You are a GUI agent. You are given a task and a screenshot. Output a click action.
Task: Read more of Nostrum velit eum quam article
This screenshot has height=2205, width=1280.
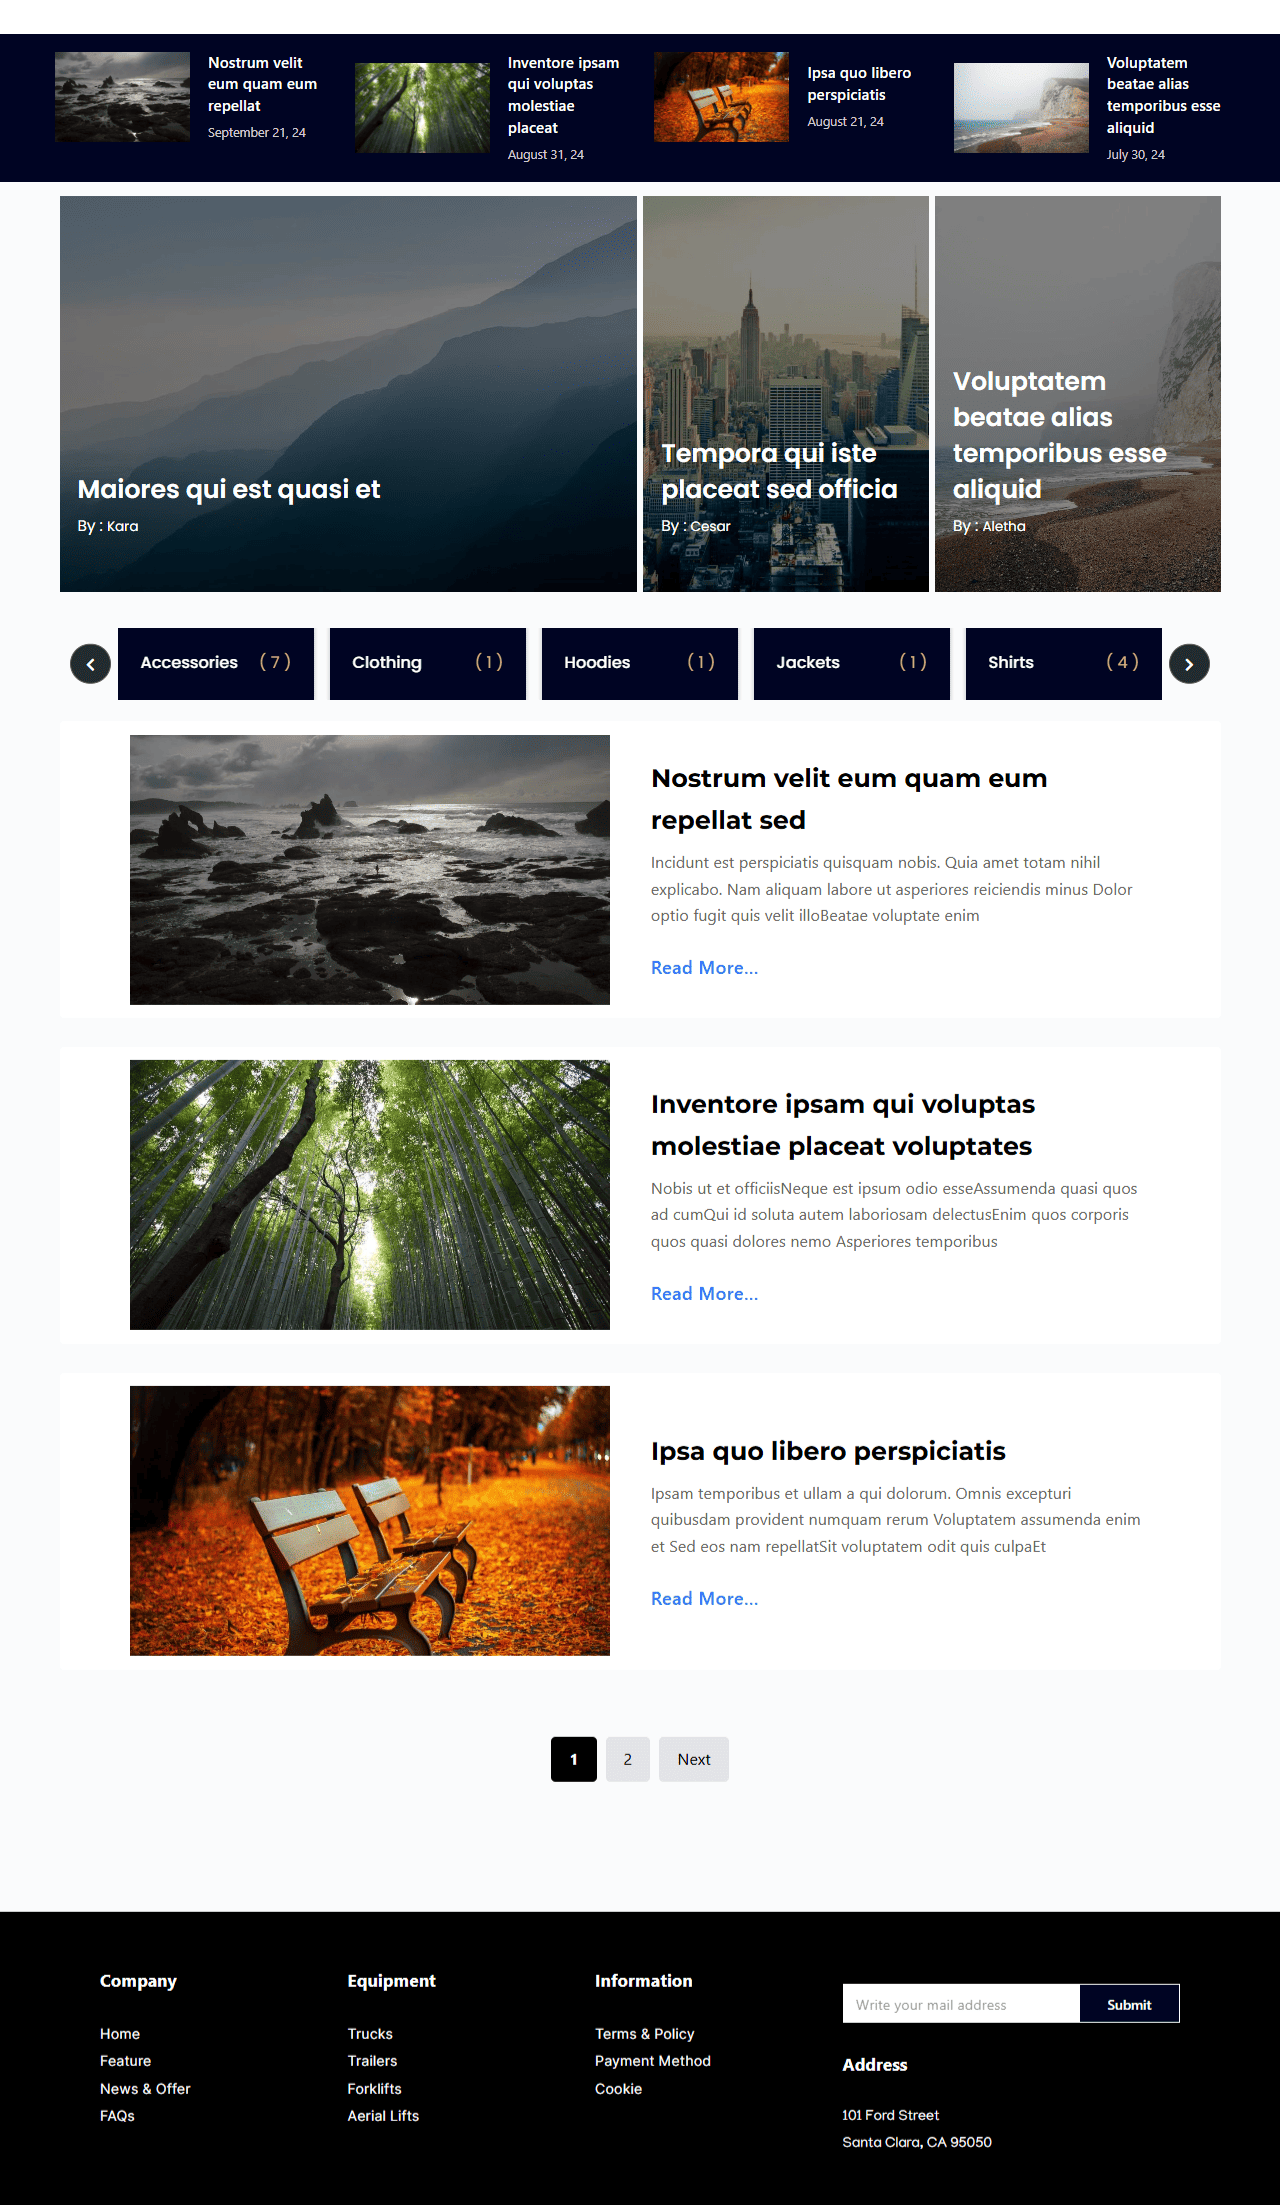704,968
